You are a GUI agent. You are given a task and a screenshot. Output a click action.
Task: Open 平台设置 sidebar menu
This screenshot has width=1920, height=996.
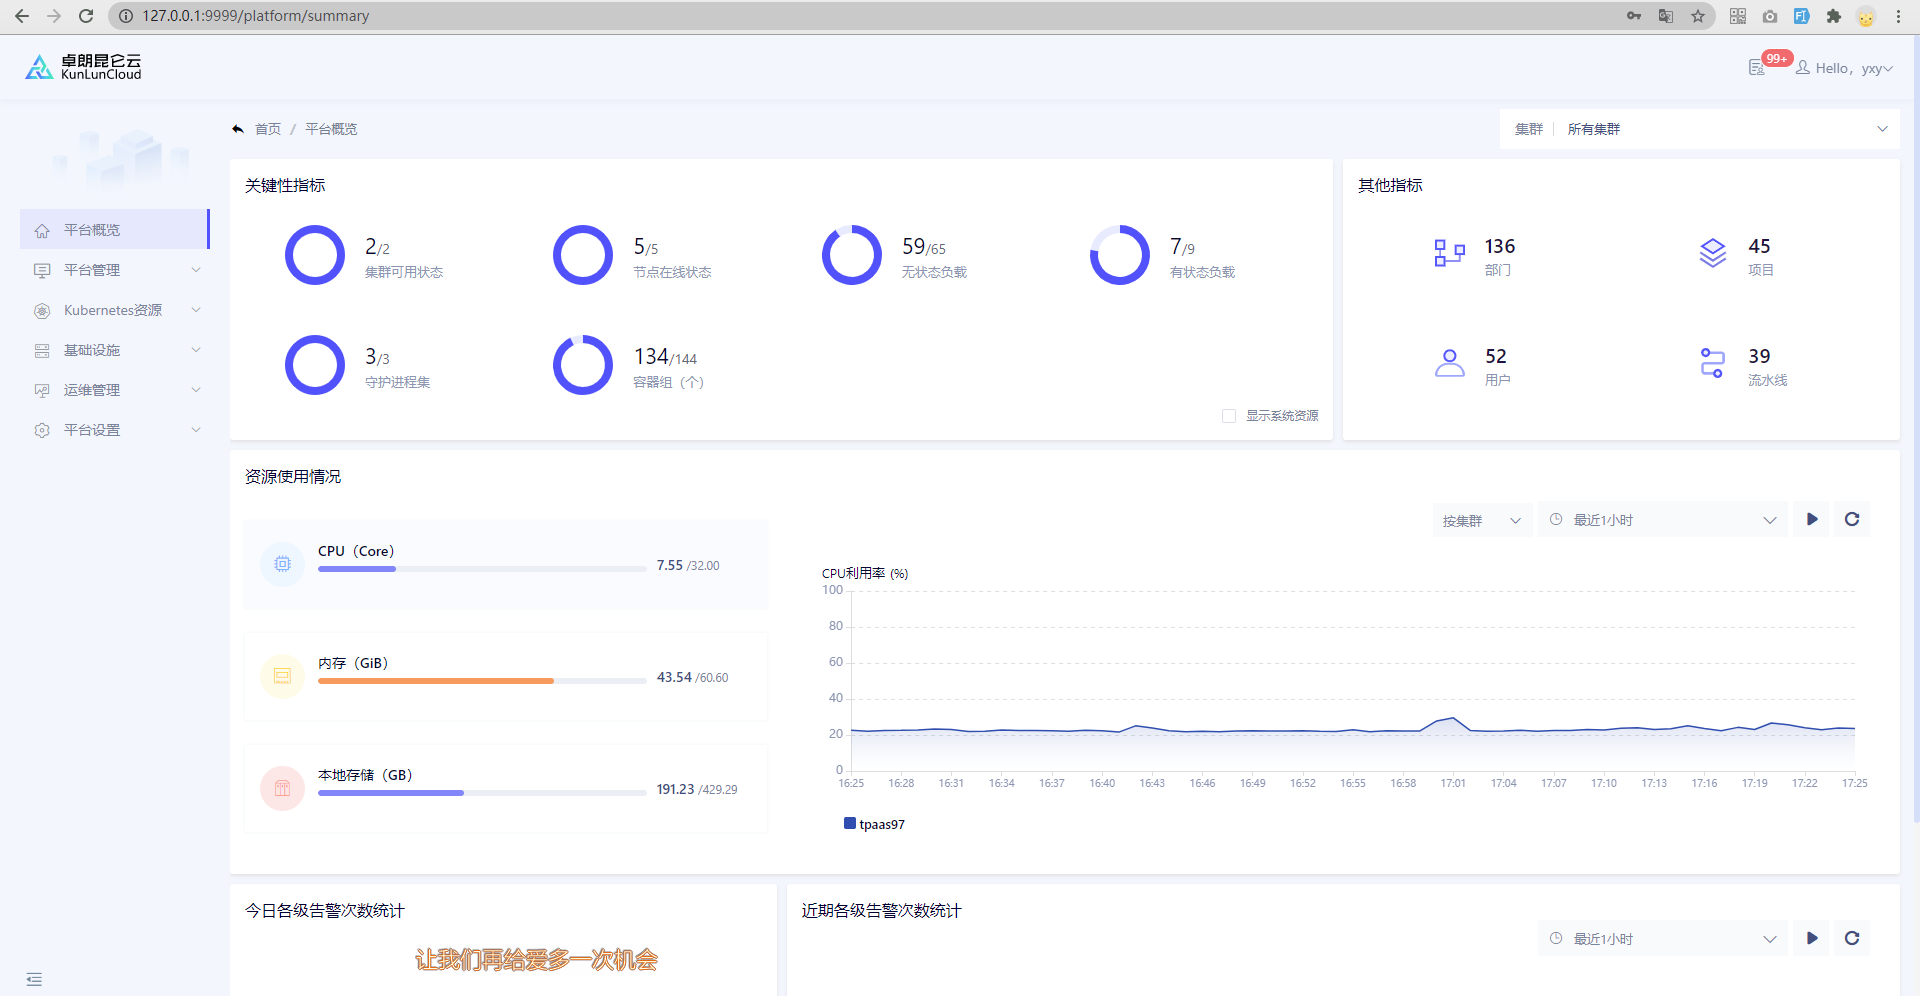(114, 430)
